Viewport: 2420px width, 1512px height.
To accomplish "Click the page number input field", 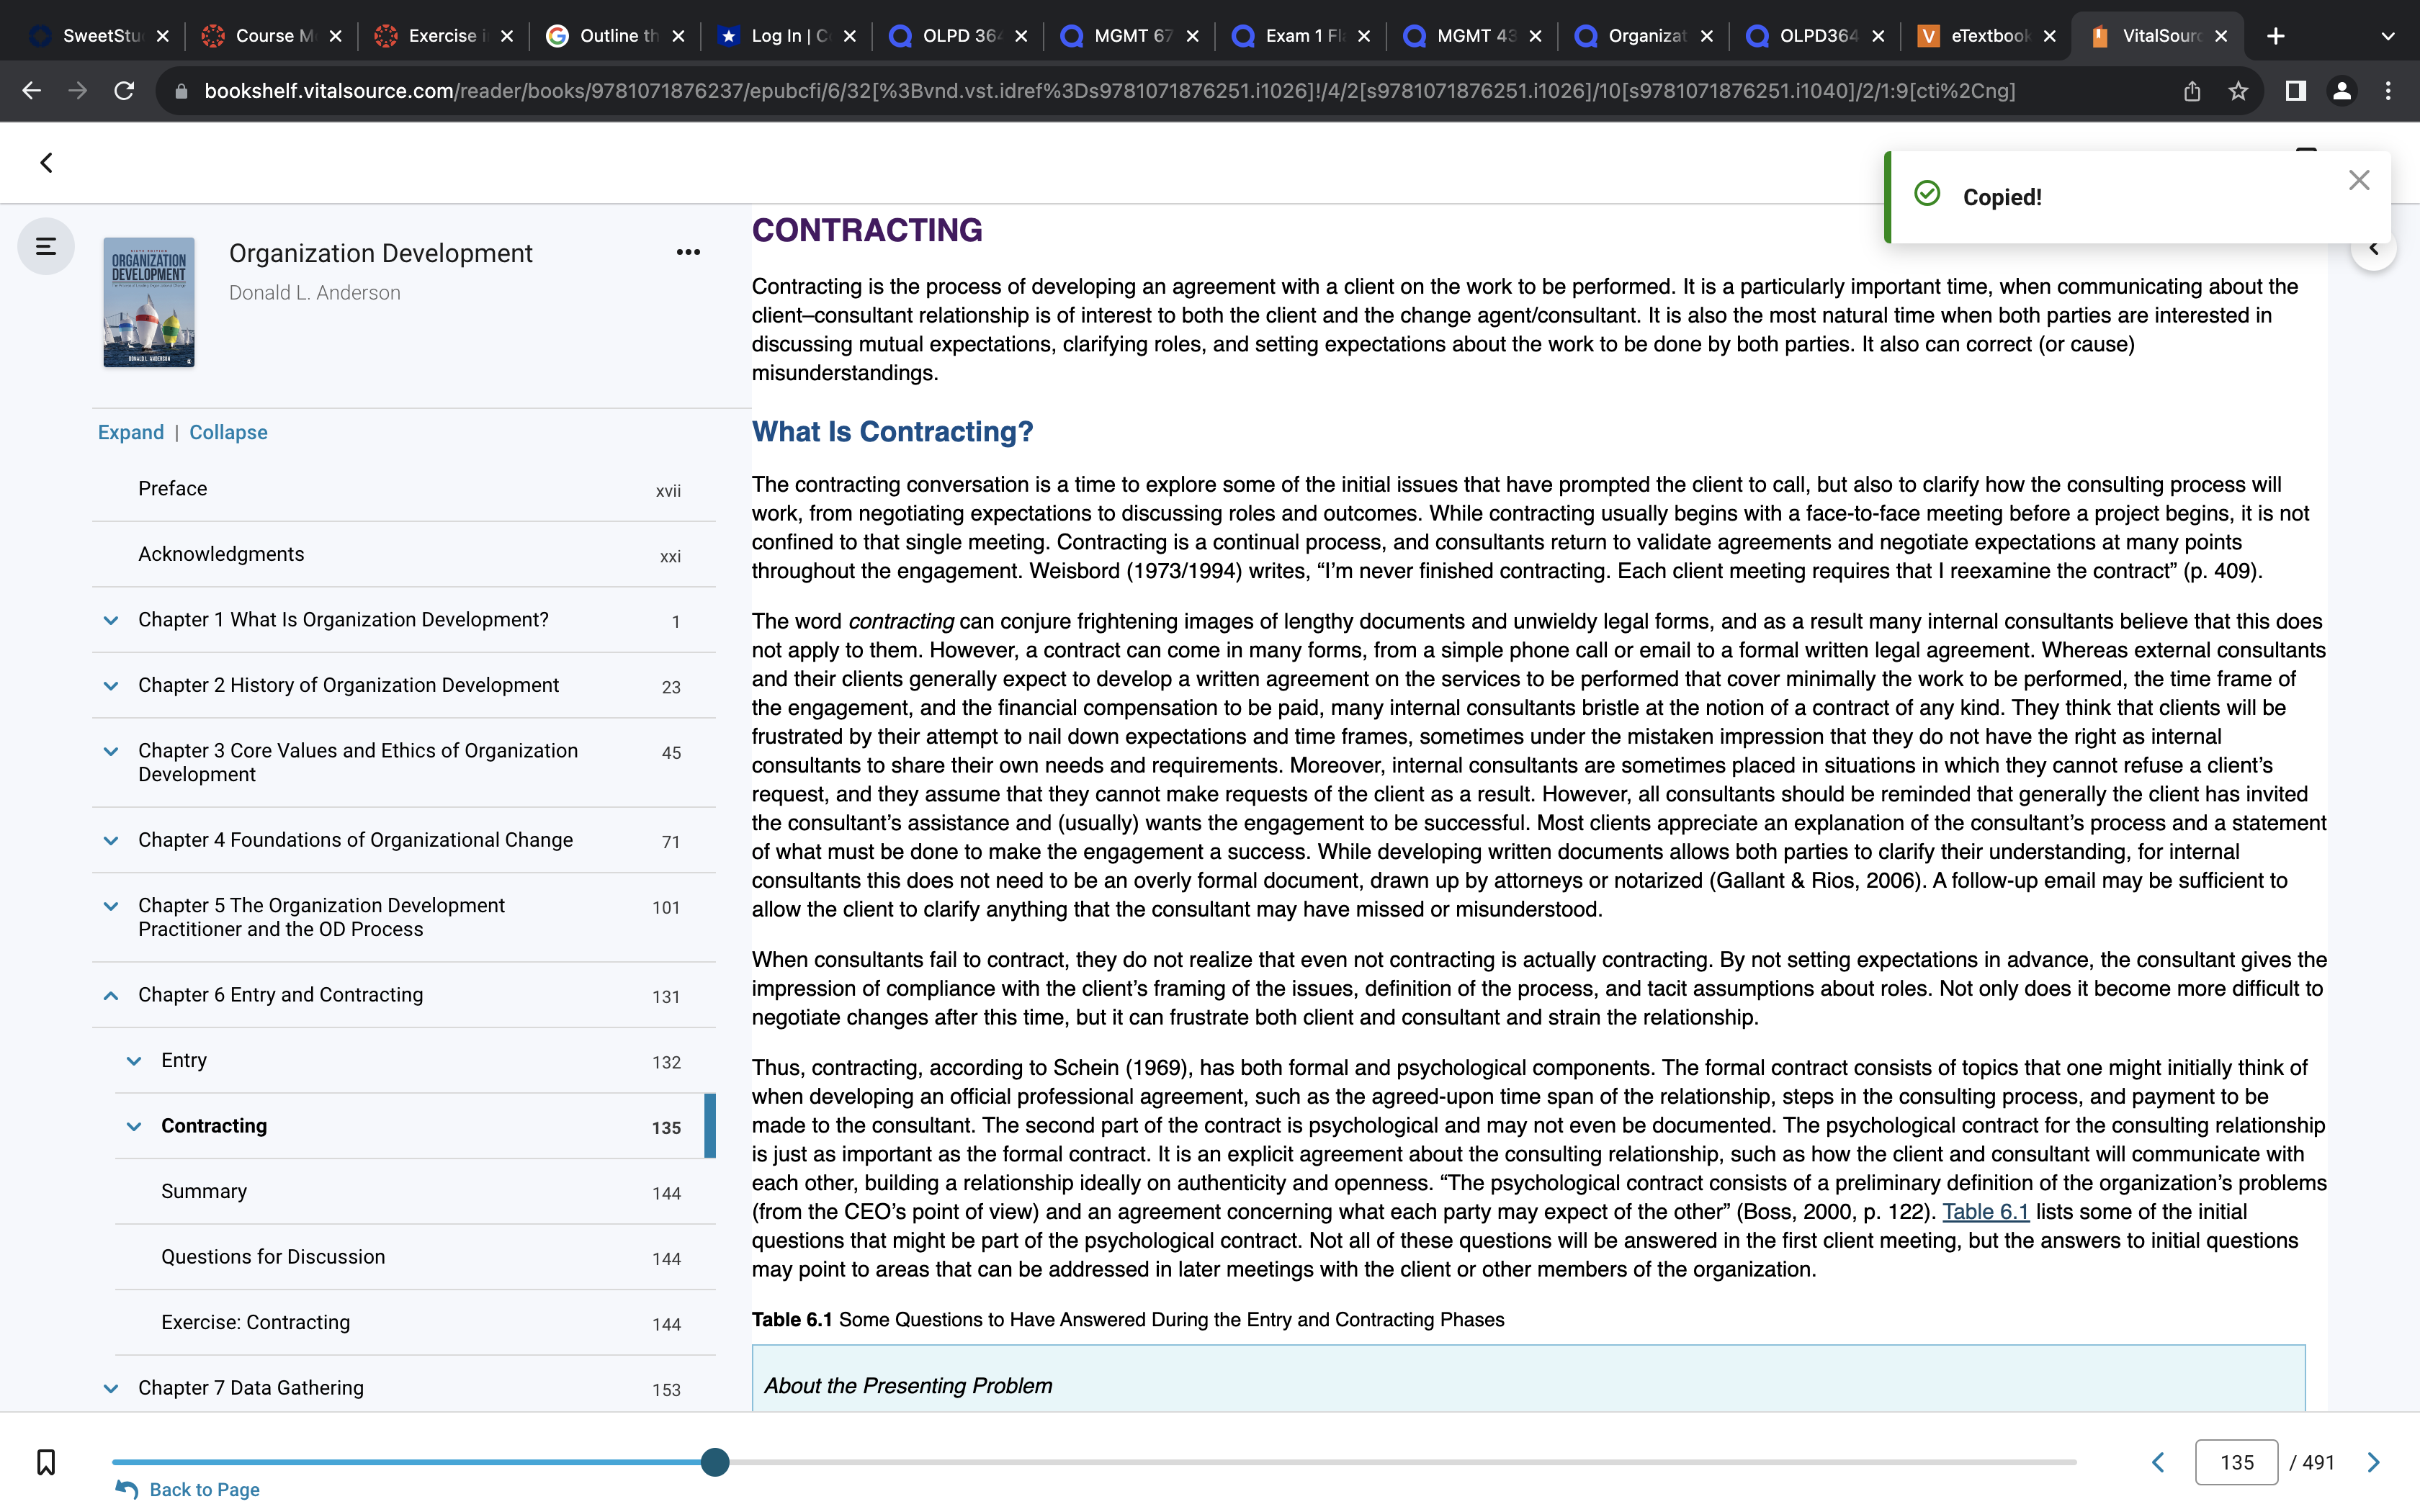I will [2236, 1462].
